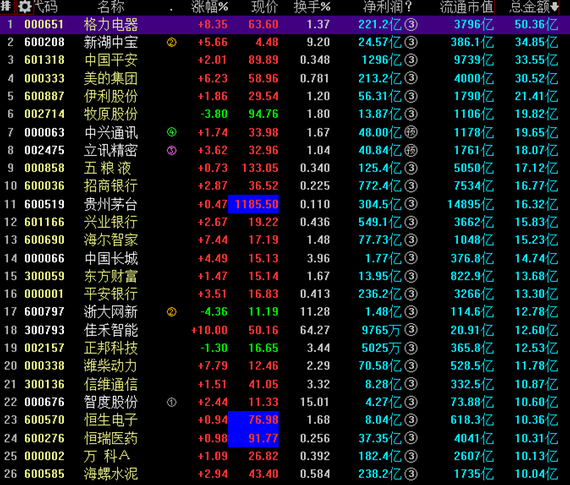
Task: Select the highlighted 格力电器 stock name
Action: coord(111,25)
